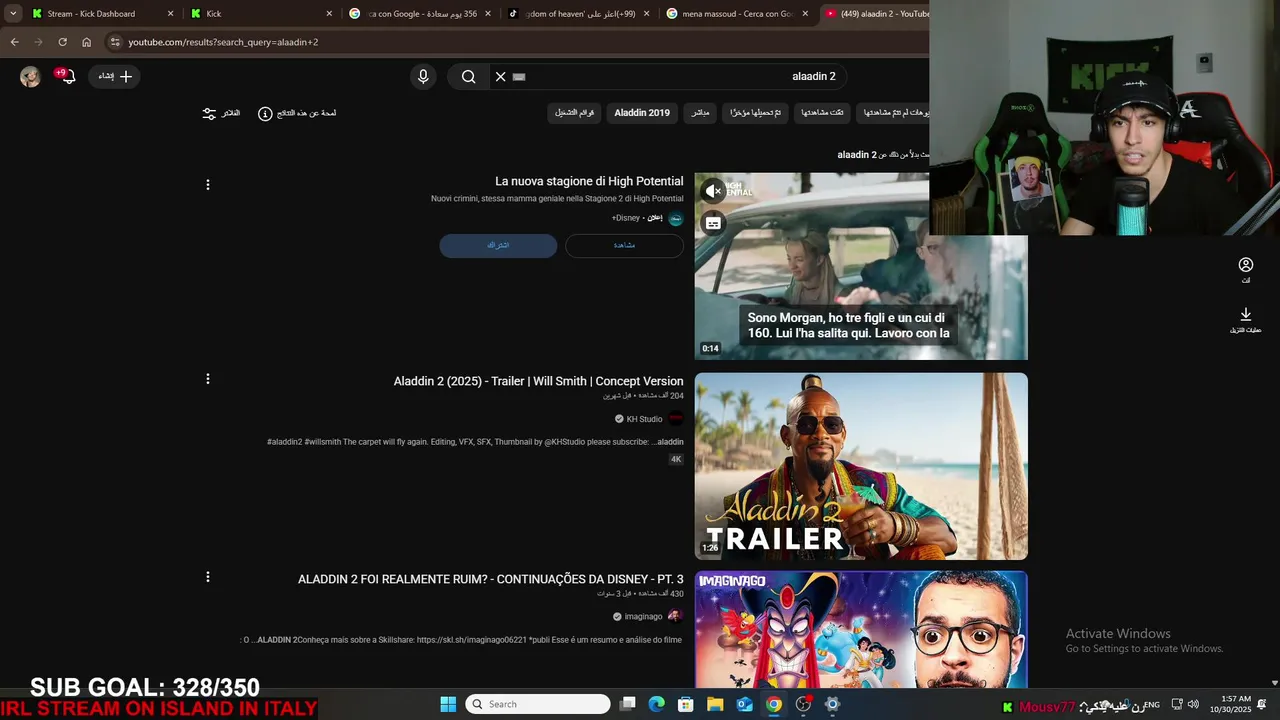The image size is (1280, 720).
Task: Open the Downloads icon in sidebar
Action: 1246,315
